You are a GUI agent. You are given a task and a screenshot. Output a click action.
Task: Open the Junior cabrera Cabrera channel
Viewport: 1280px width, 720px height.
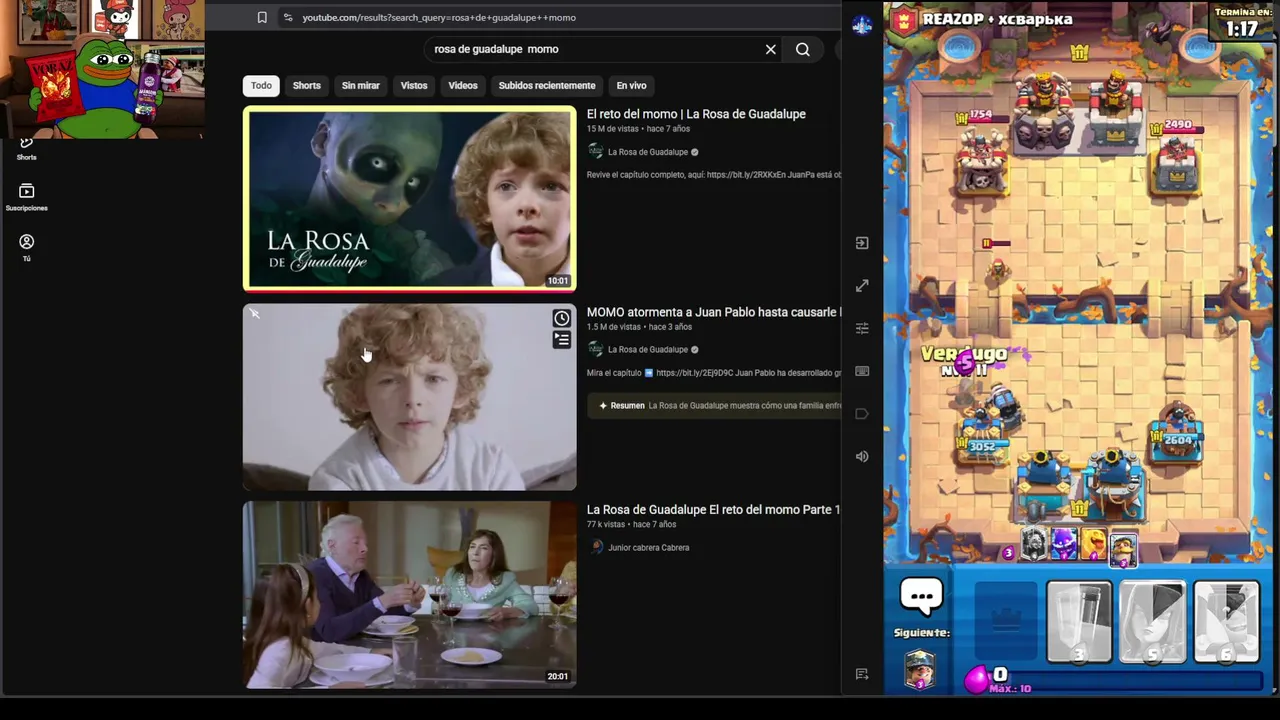coord(648,548)
